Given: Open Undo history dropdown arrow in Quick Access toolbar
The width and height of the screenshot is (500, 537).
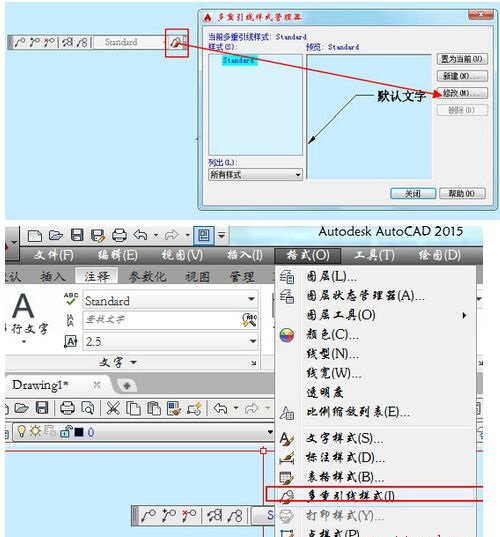Looking at the screenshot, I should (x=156, y=236).
